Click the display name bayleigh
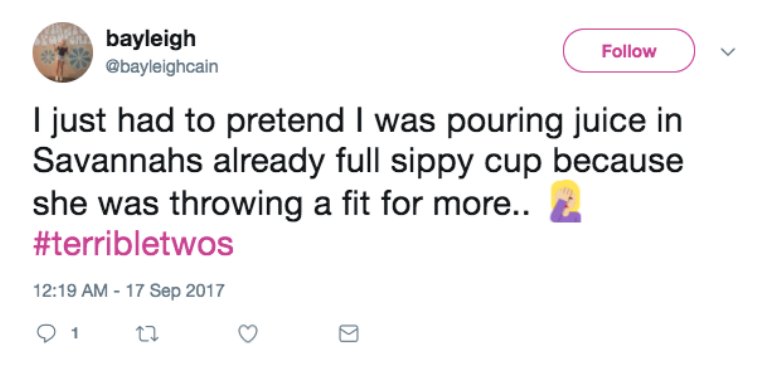 pyautogui.click(x=151, y=39)
